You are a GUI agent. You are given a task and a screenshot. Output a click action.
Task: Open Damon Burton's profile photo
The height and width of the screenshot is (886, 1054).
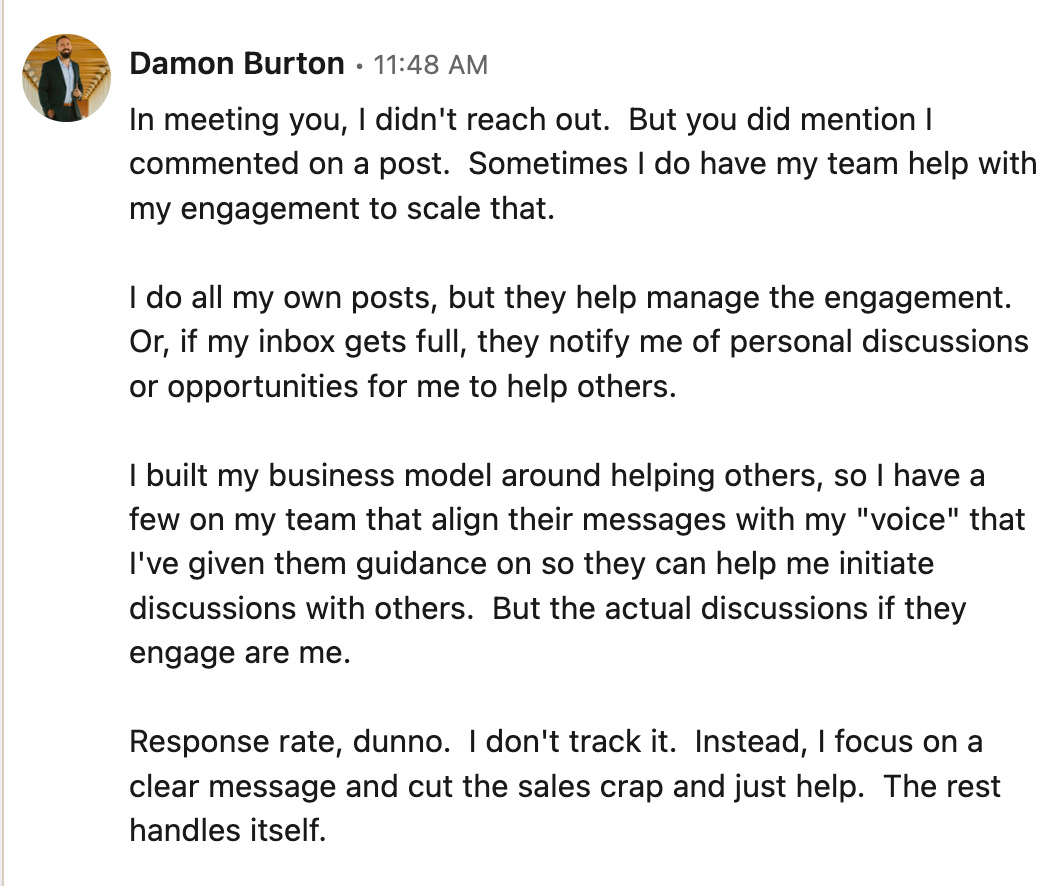point(66,78)
